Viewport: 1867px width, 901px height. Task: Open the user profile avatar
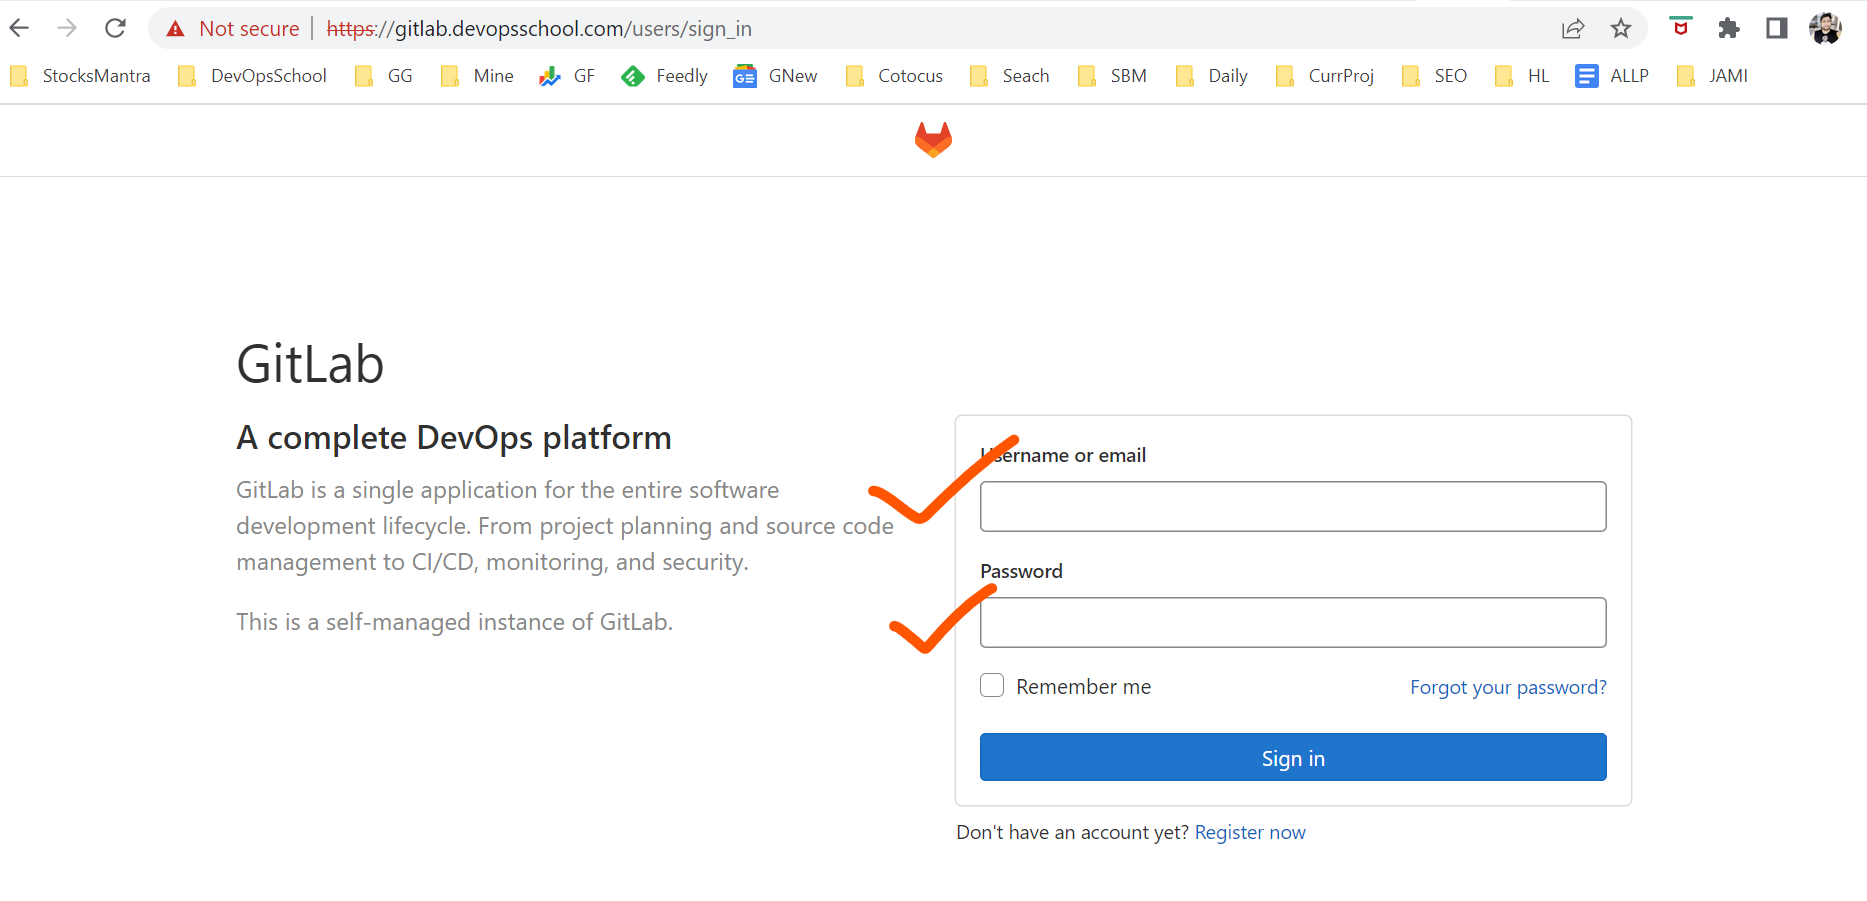[1825, 28]
